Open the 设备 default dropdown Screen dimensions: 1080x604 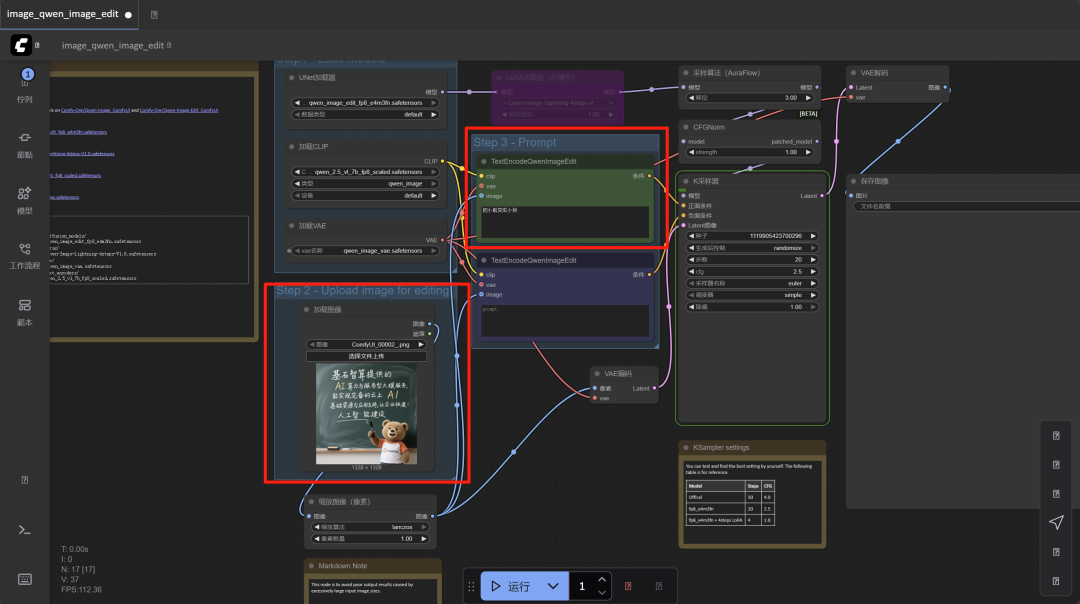click(366, 196)
